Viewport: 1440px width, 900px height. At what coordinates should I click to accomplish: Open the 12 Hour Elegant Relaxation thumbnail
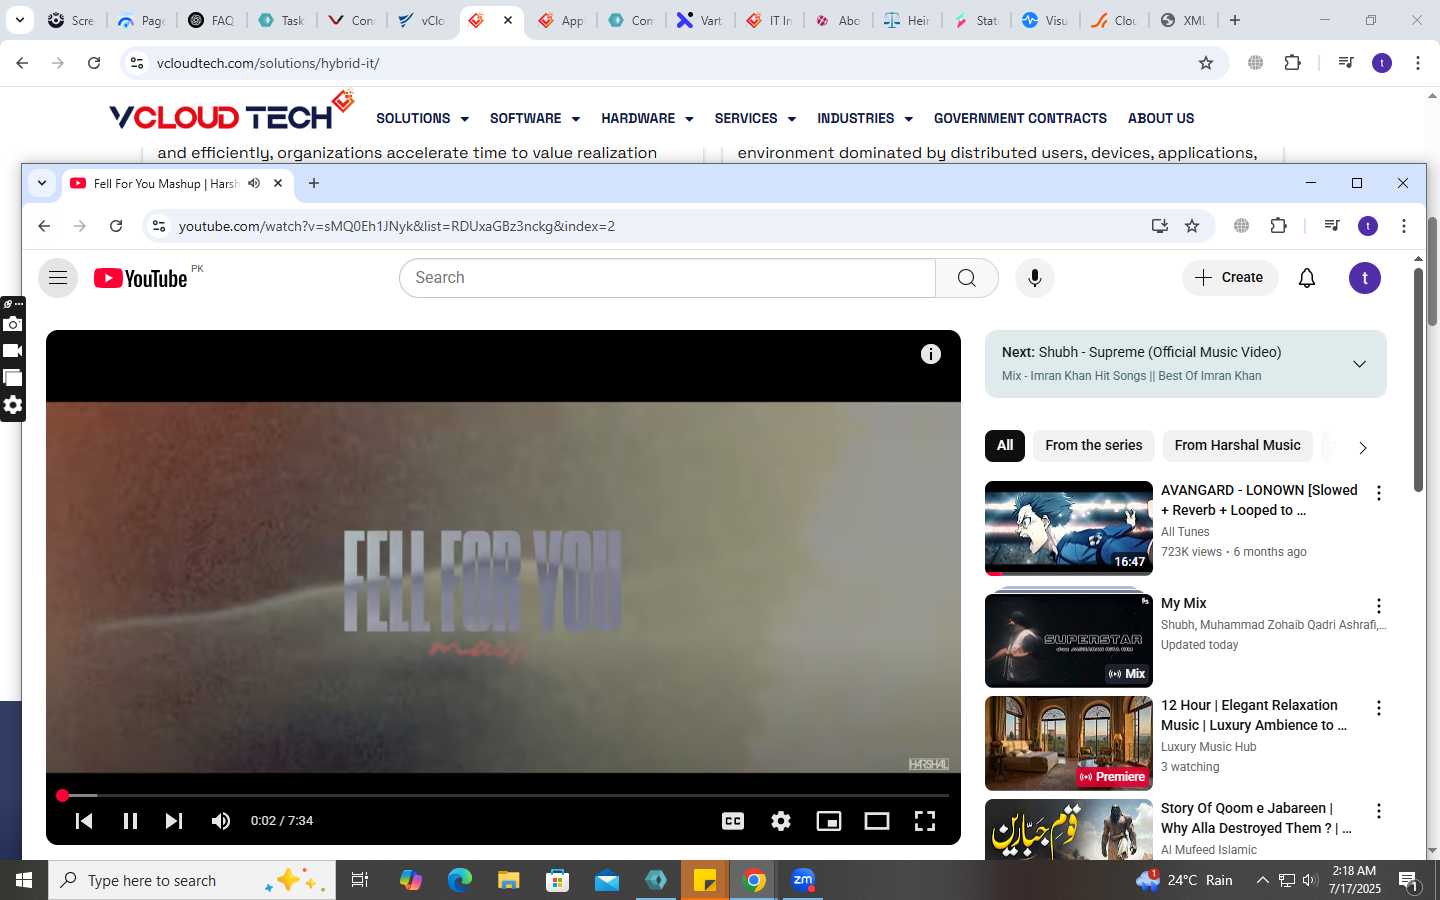1069,743
